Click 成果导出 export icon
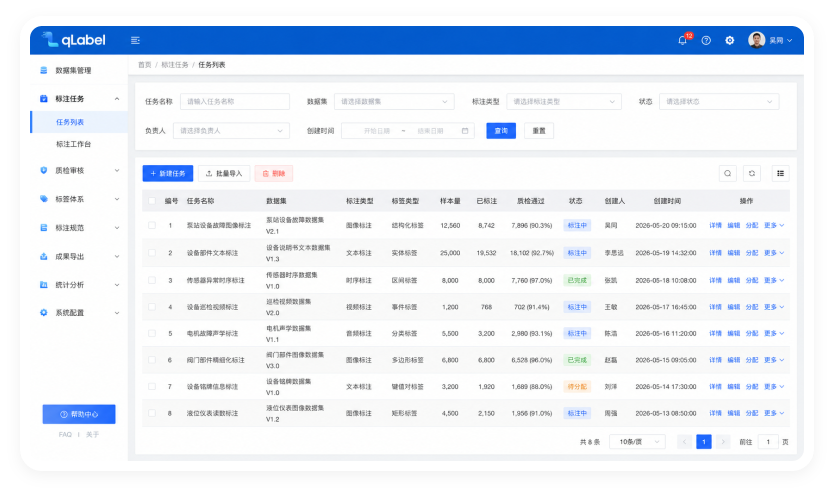 click(44, 256)
